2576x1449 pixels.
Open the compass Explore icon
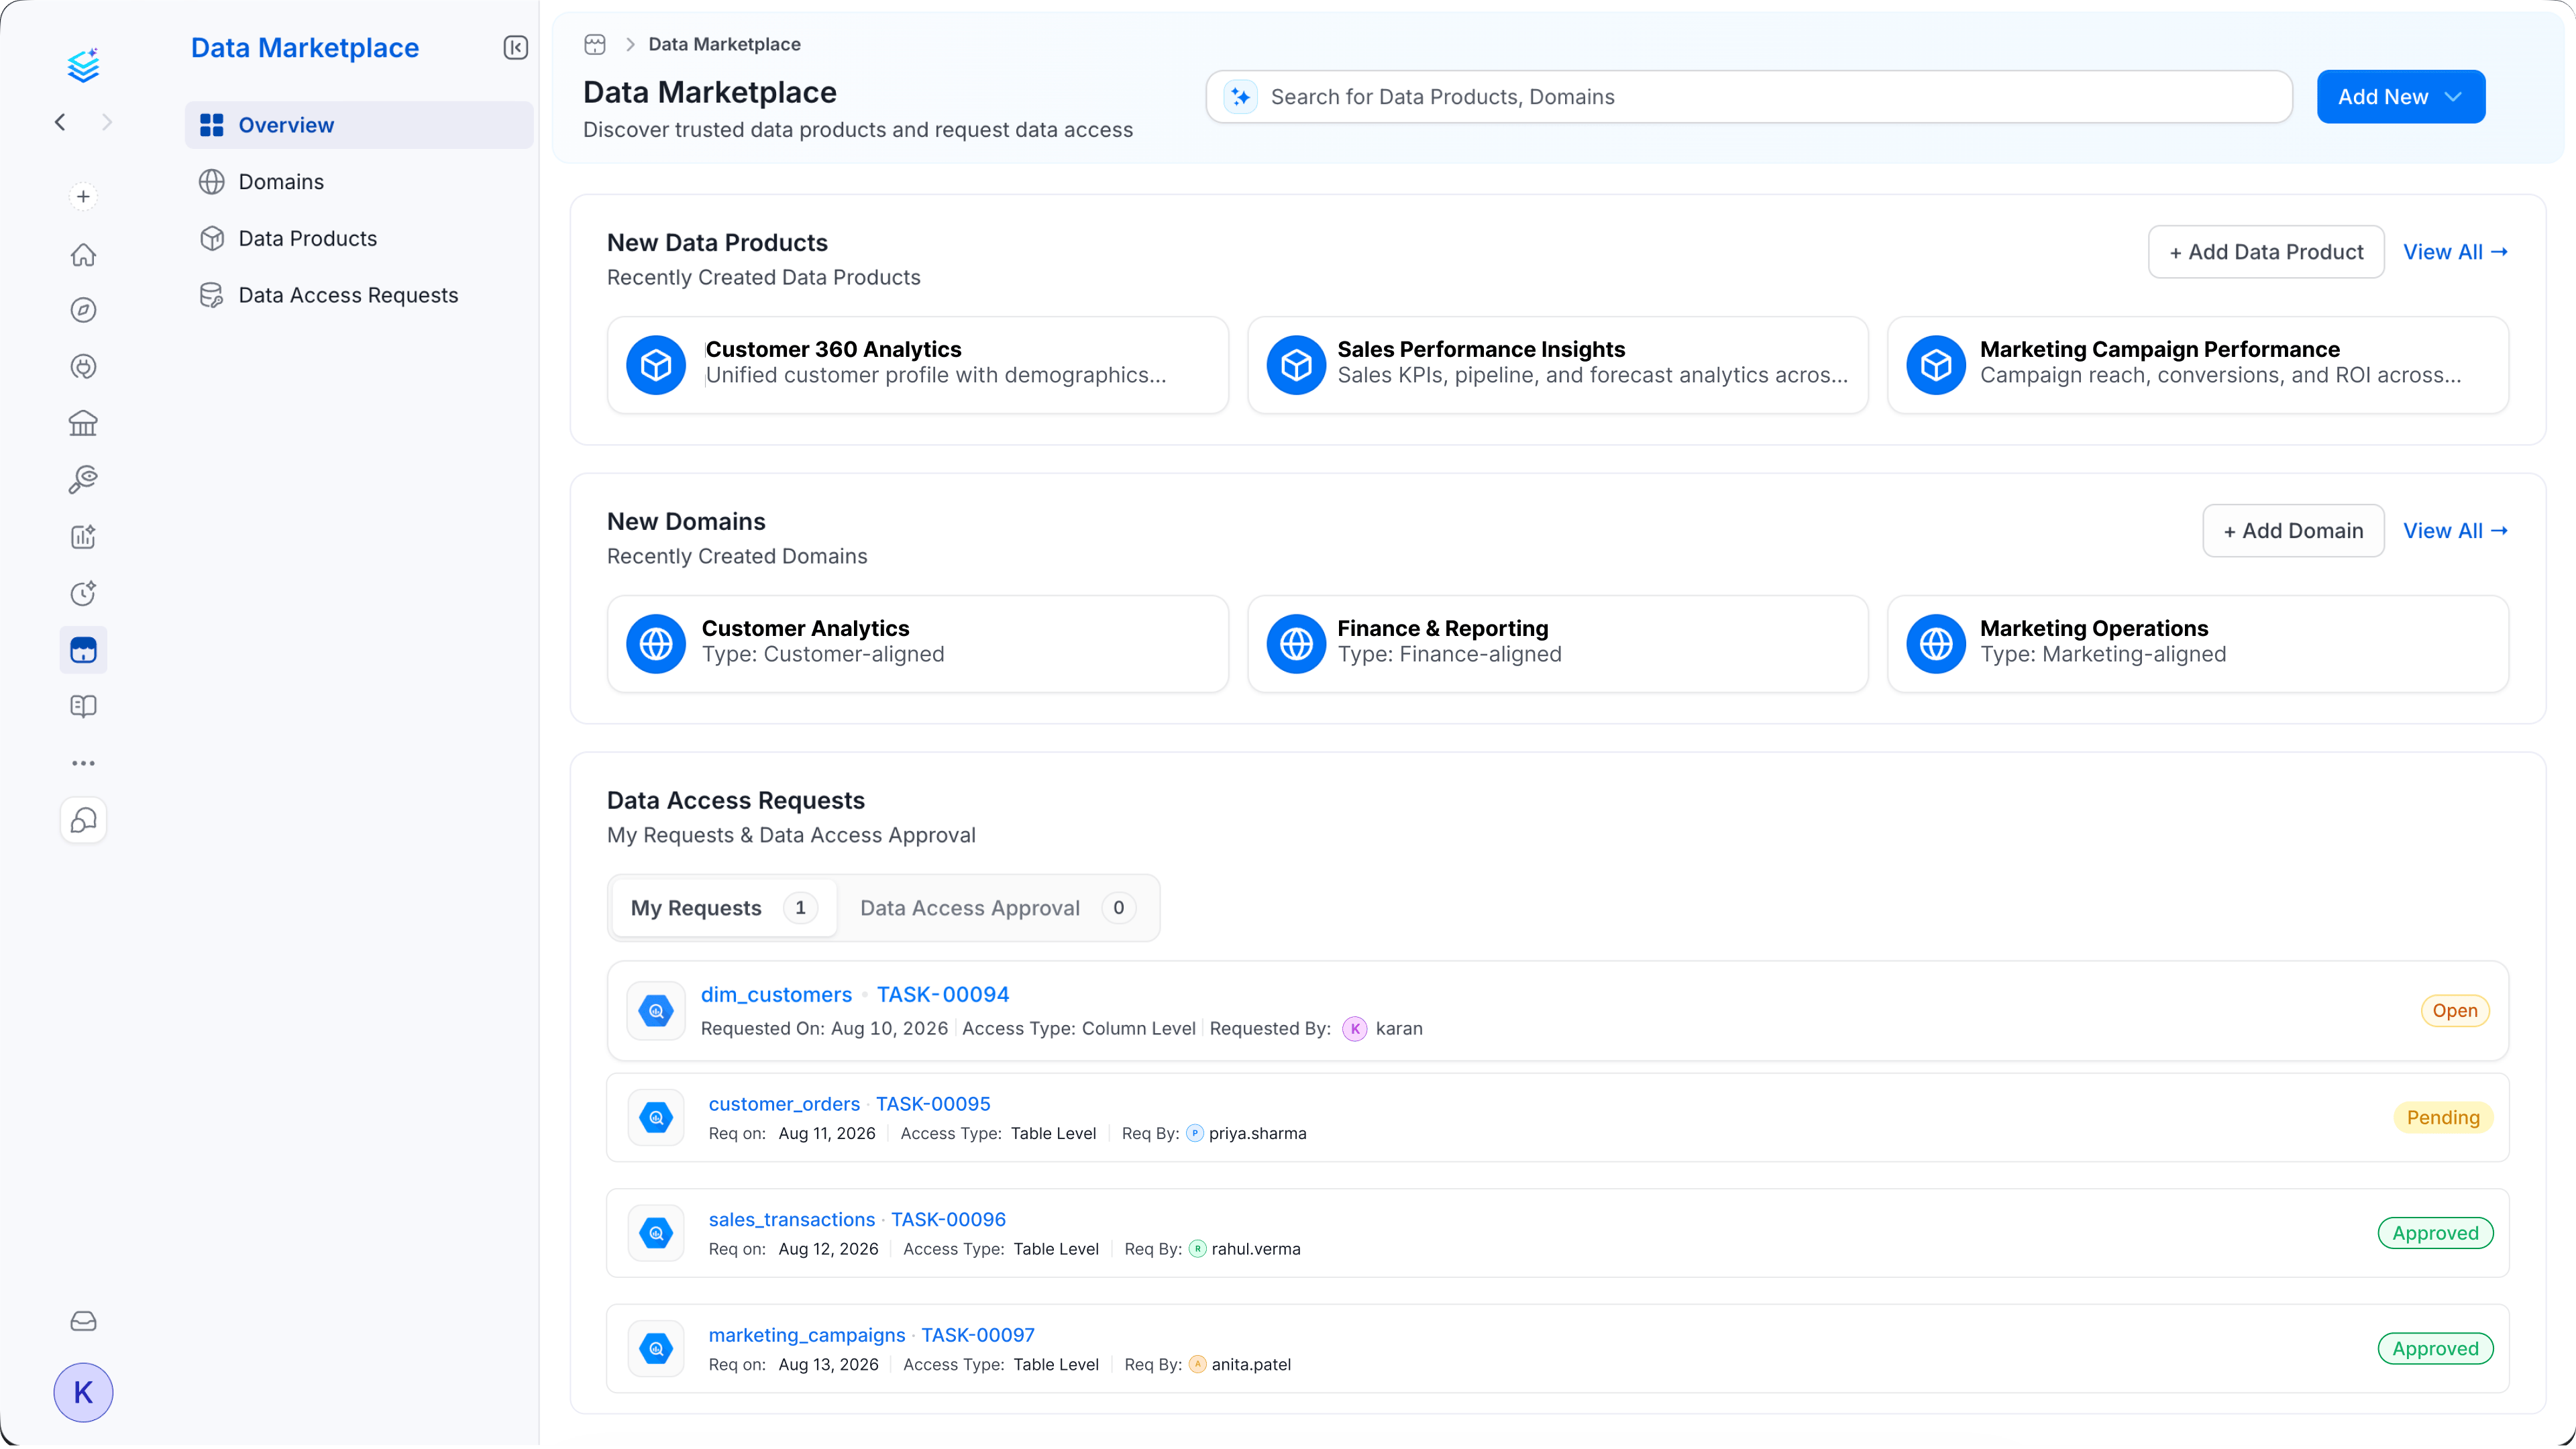tap(83, 310)
